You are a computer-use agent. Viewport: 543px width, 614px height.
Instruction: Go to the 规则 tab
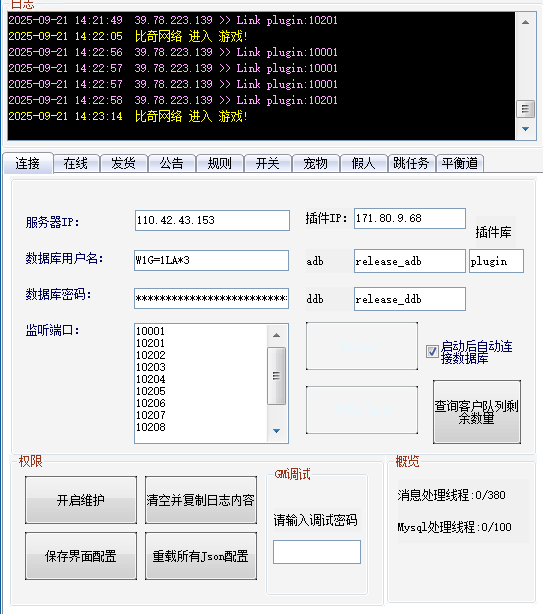pos(220,163)
